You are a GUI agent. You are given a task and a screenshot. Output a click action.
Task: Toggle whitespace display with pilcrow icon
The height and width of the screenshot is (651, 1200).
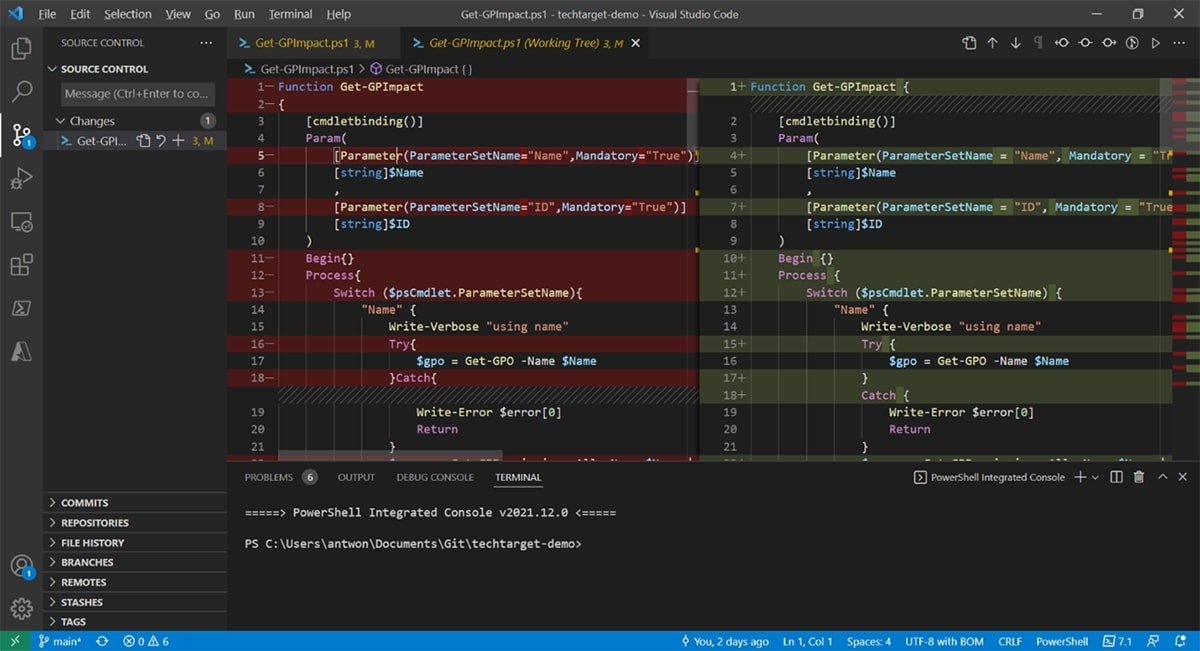[1038, 43]
